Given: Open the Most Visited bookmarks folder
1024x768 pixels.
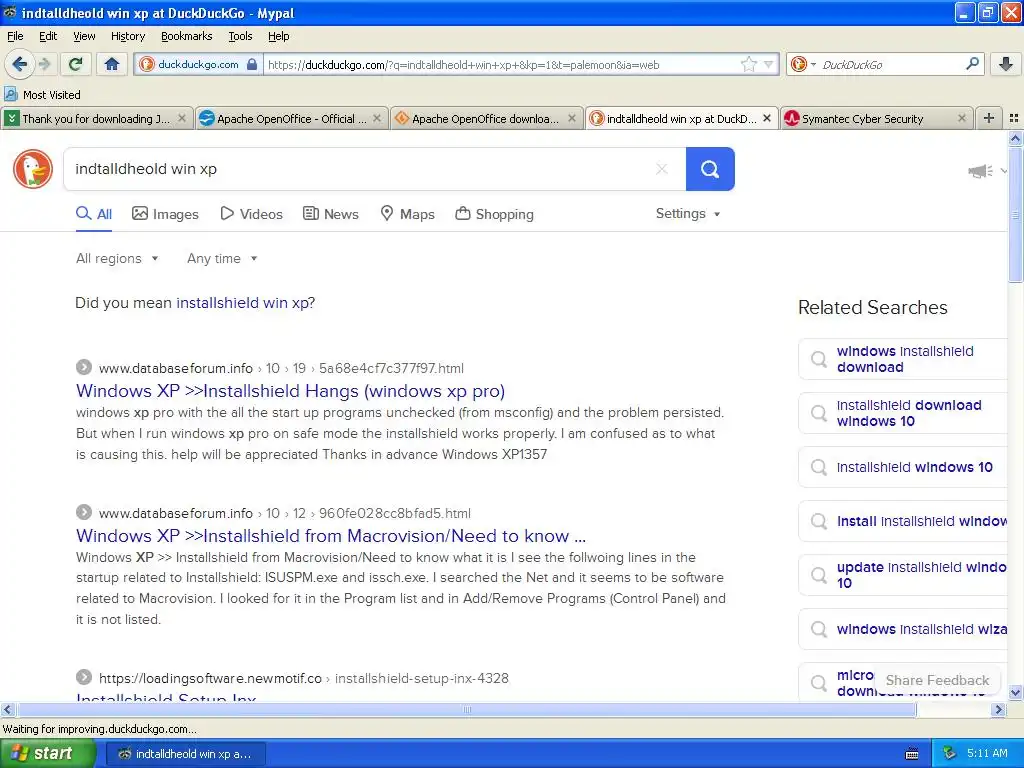Looking at the screenshot, I should pyautogui.click(x=42, y=95).
